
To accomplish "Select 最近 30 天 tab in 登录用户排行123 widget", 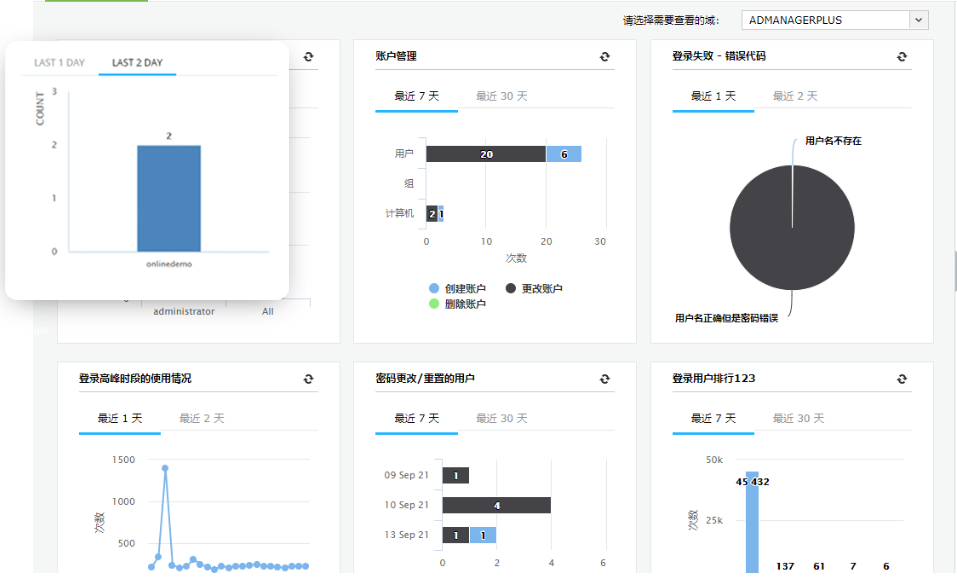I will click(x=798, y=418).
